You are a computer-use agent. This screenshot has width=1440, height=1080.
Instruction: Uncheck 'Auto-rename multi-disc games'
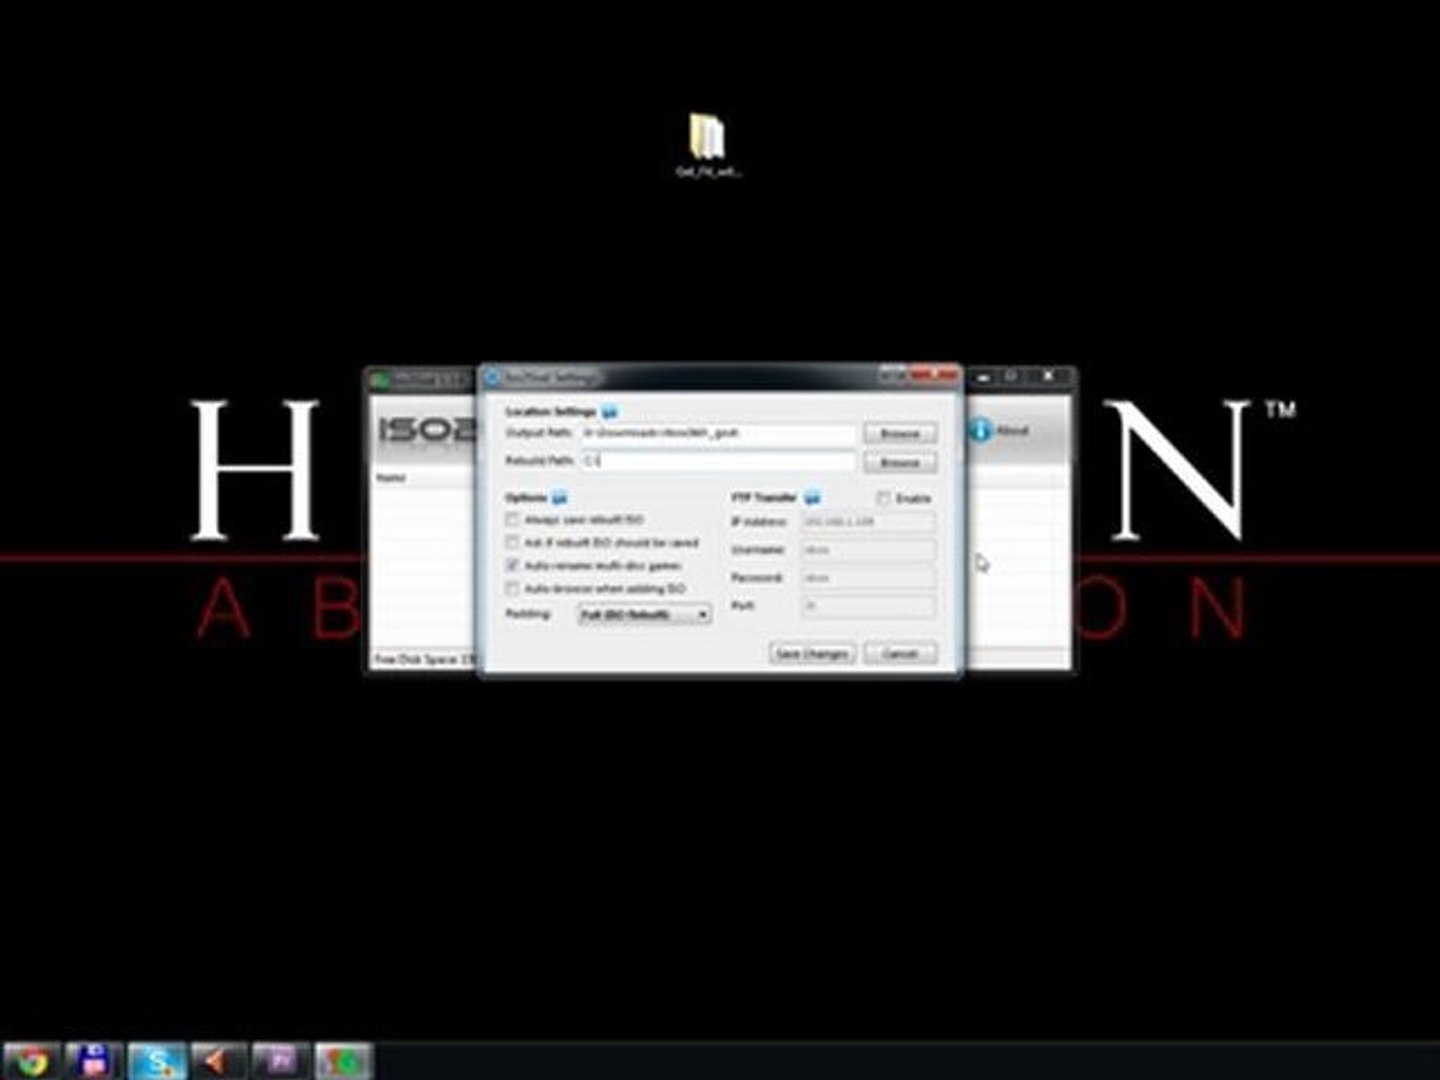pyautogui.click(x=513, y=566)
